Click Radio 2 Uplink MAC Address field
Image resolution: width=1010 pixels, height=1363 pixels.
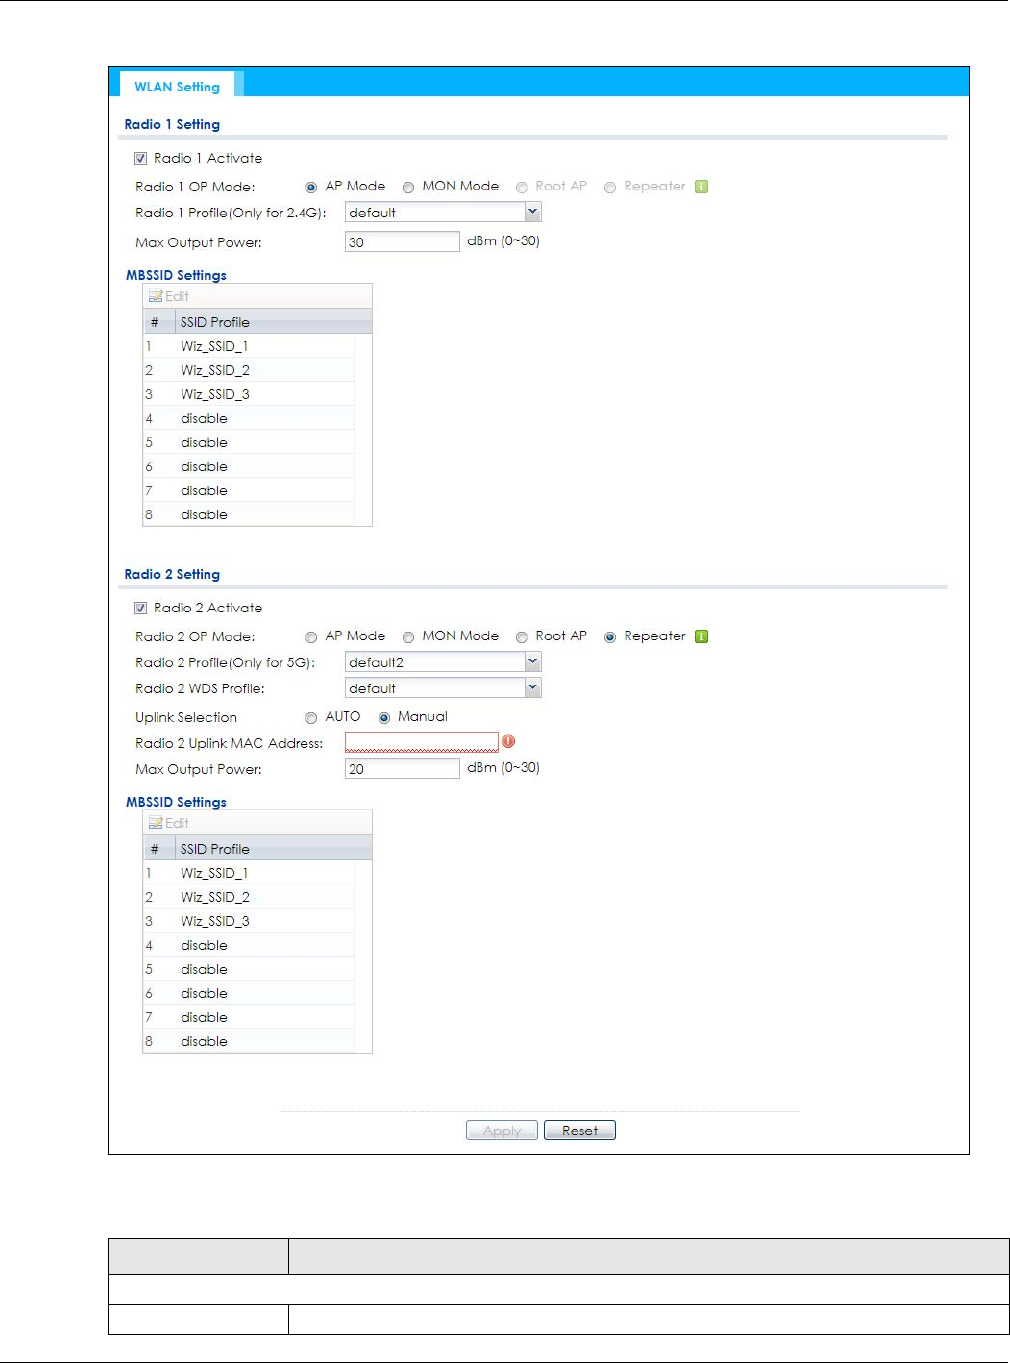pos(422,742)
